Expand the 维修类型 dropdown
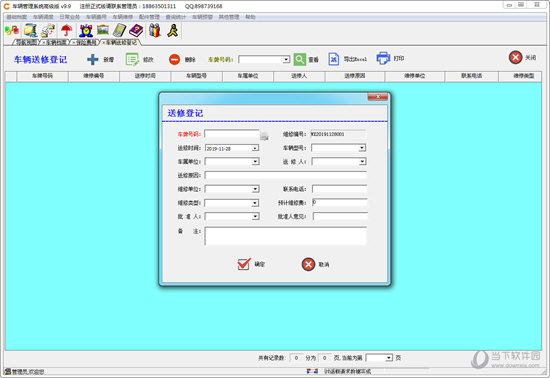 (255, 203)
